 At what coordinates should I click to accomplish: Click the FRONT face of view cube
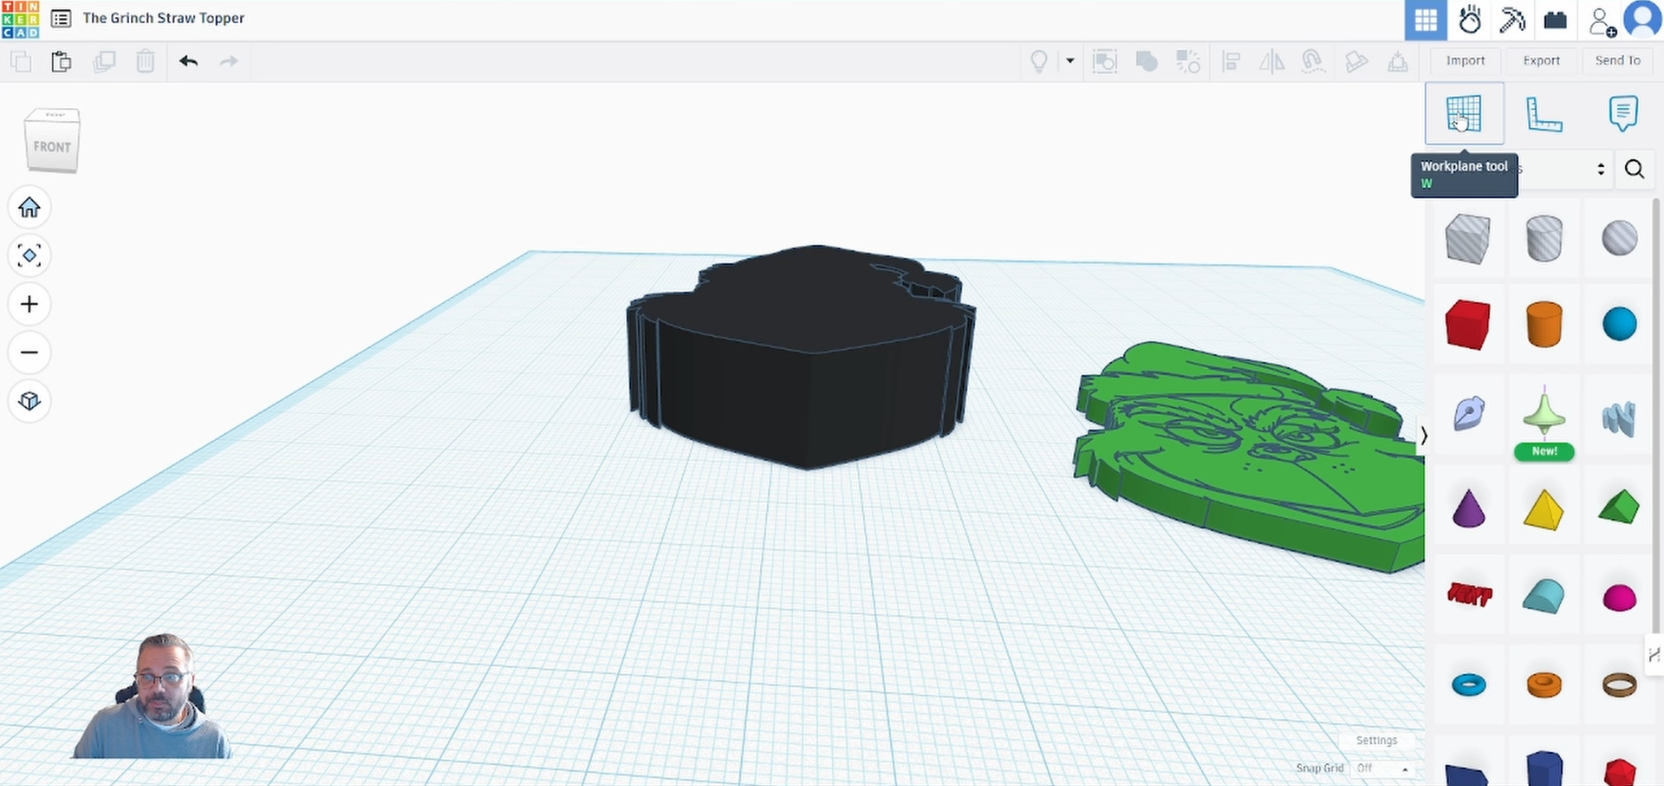coord(52,147)
